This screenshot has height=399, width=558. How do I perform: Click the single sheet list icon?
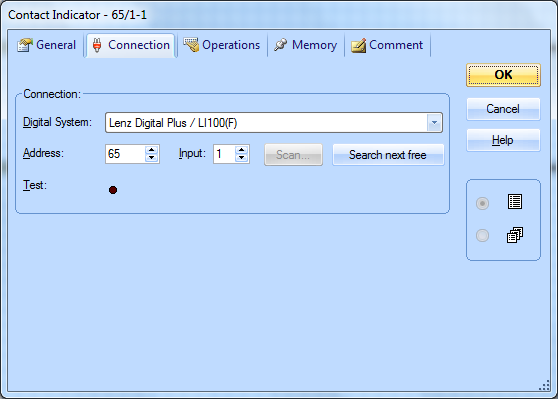coord(515,202)
